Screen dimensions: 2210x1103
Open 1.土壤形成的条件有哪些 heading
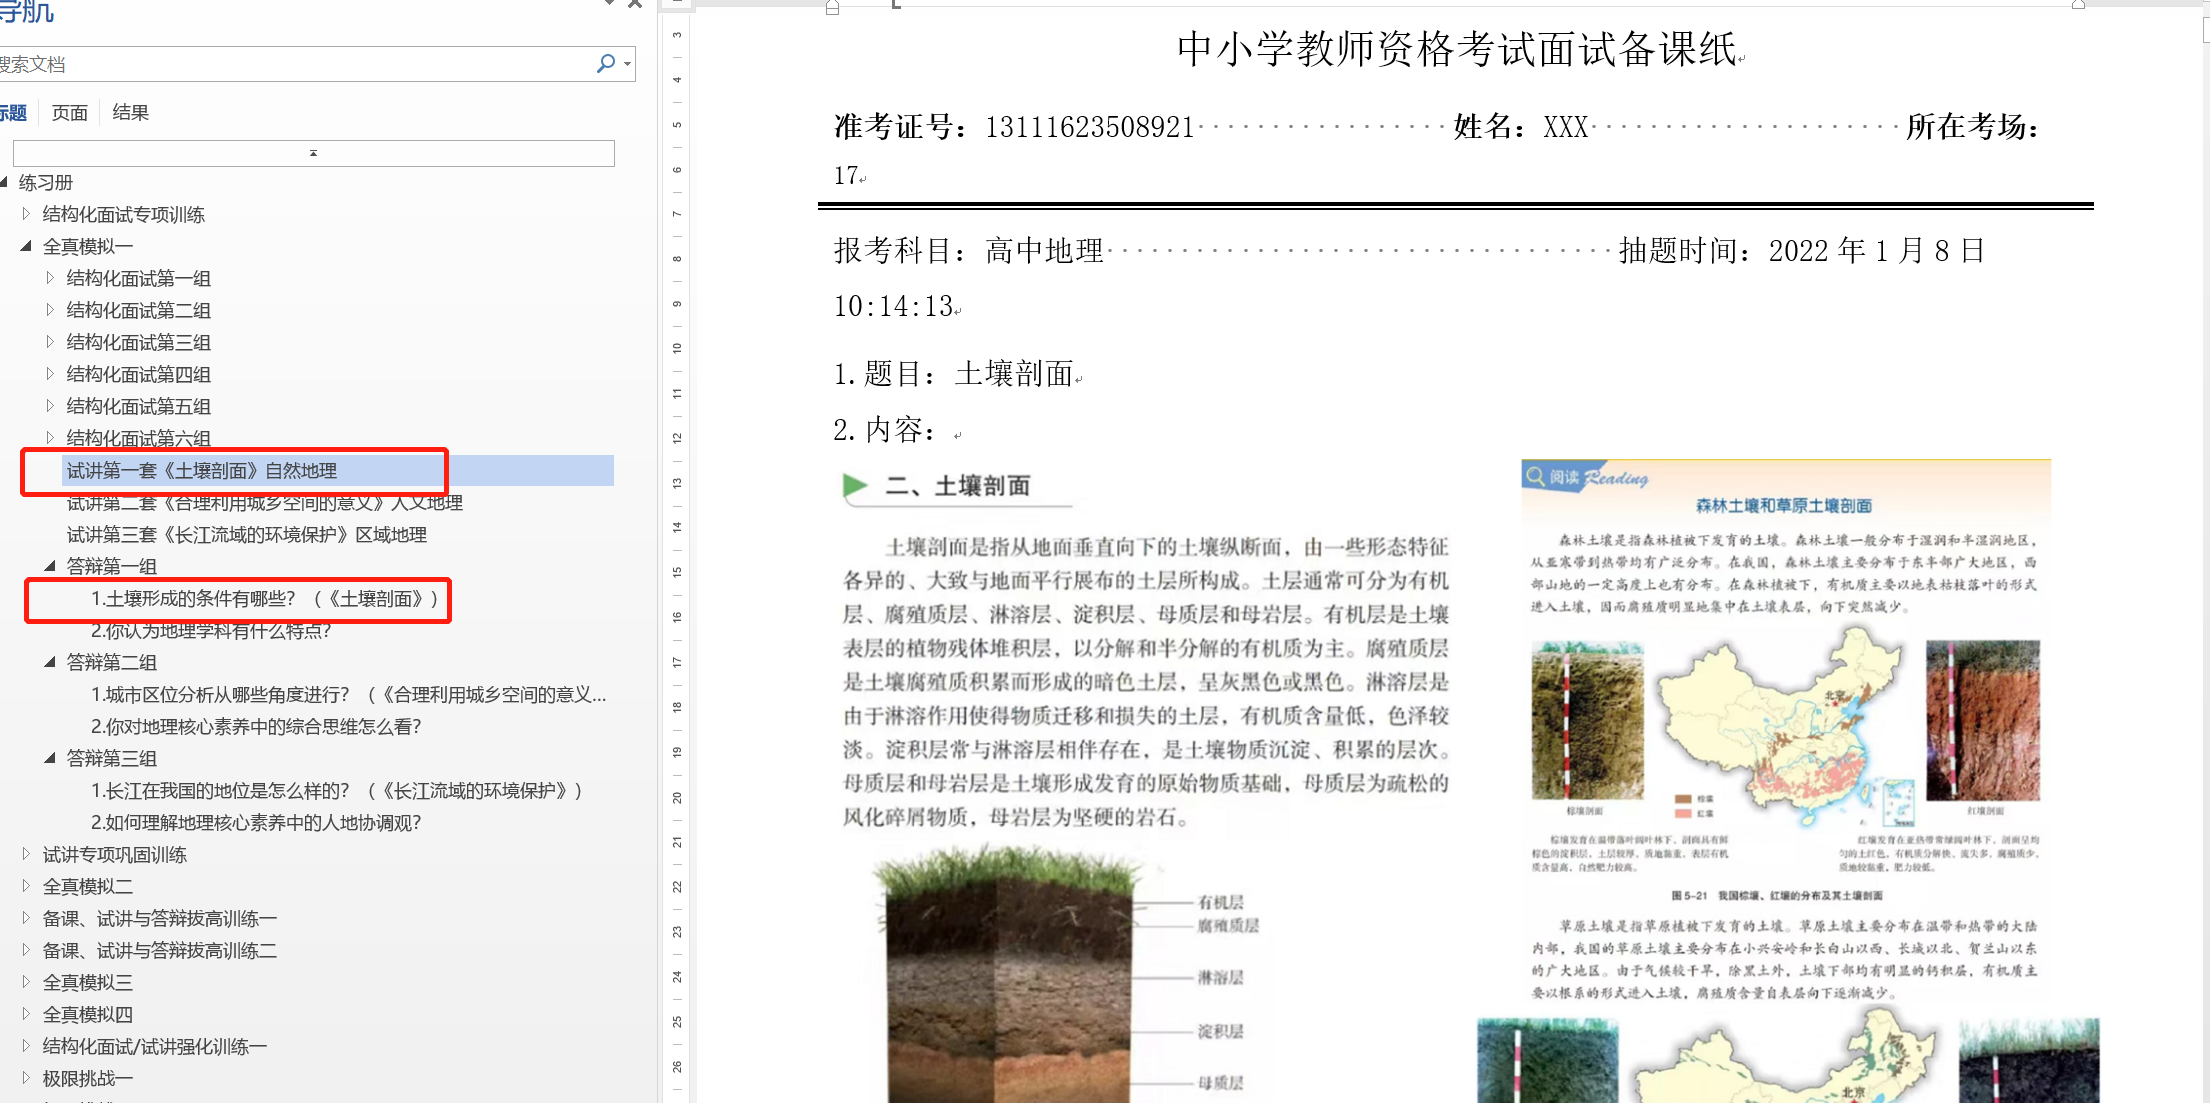point(264,599)
